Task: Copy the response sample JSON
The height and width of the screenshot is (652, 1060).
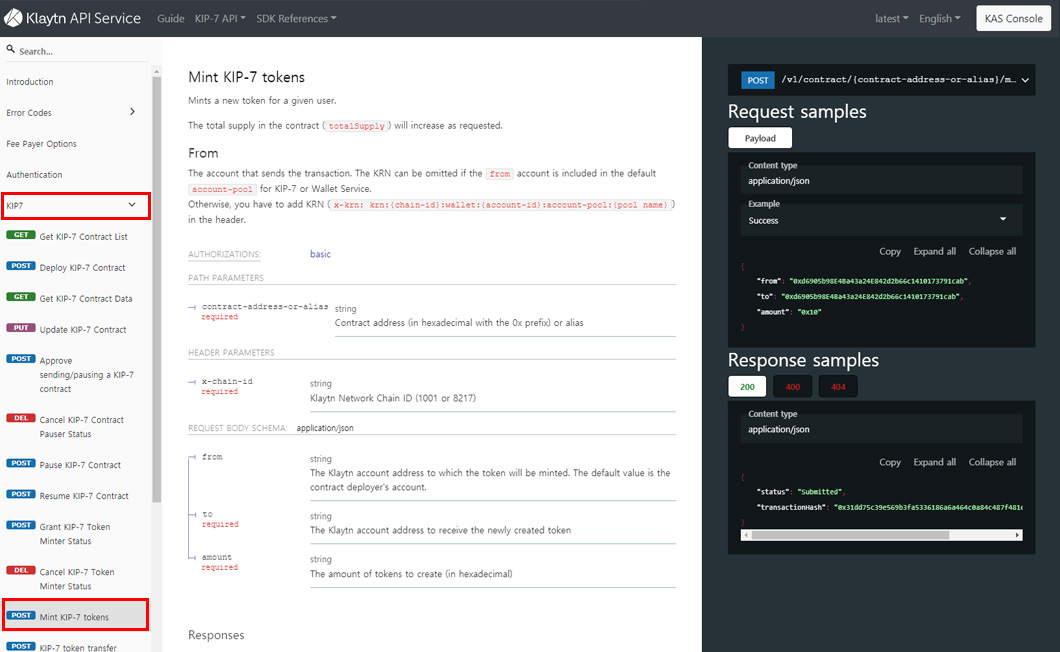Action: point(890,463)
